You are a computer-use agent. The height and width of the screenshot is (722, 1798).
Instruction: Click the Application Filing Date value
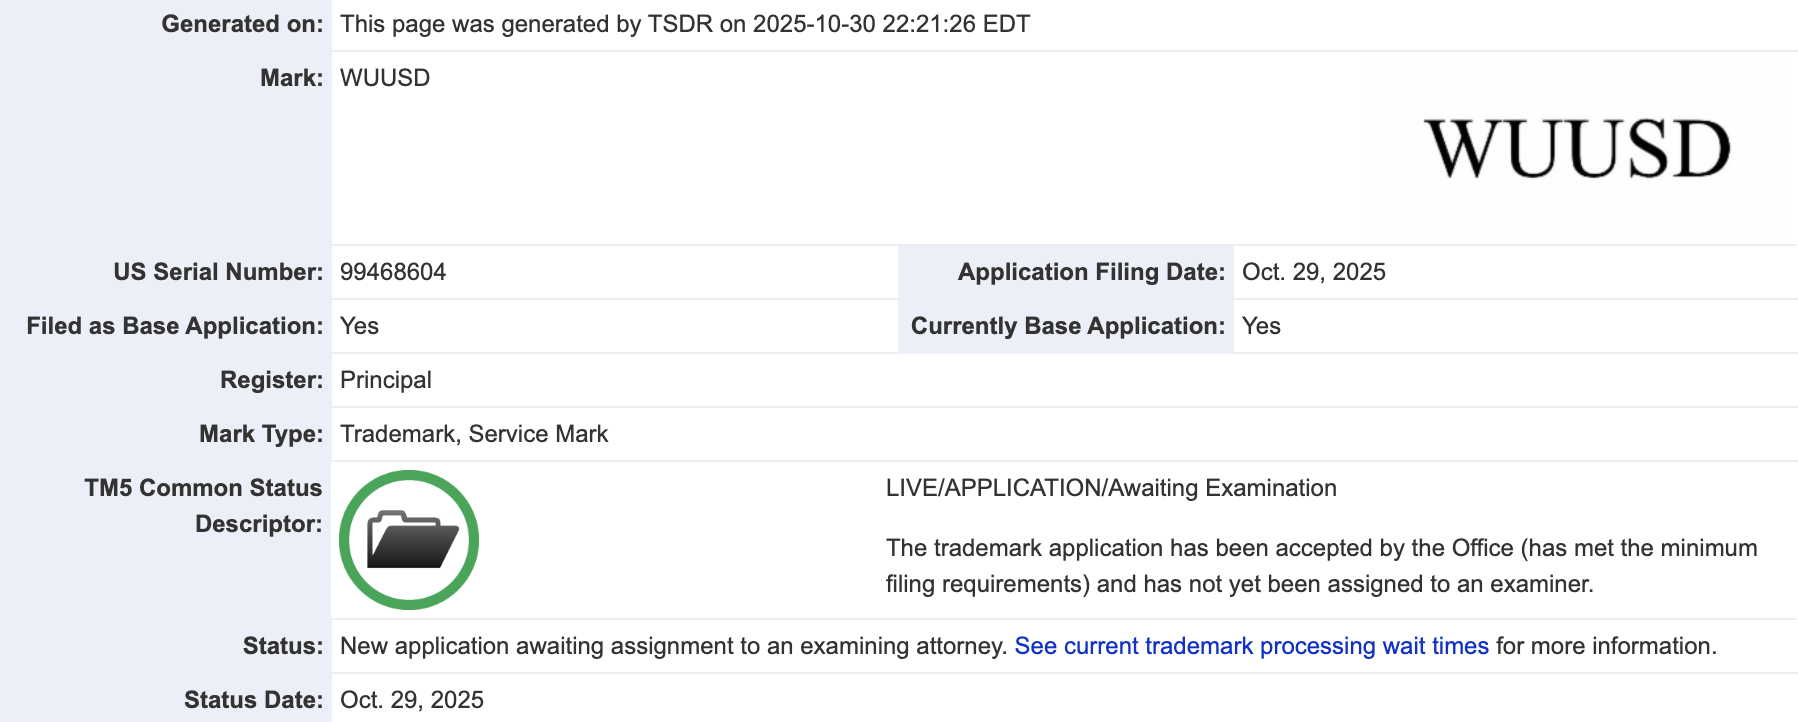click(x=1313, y=272)
